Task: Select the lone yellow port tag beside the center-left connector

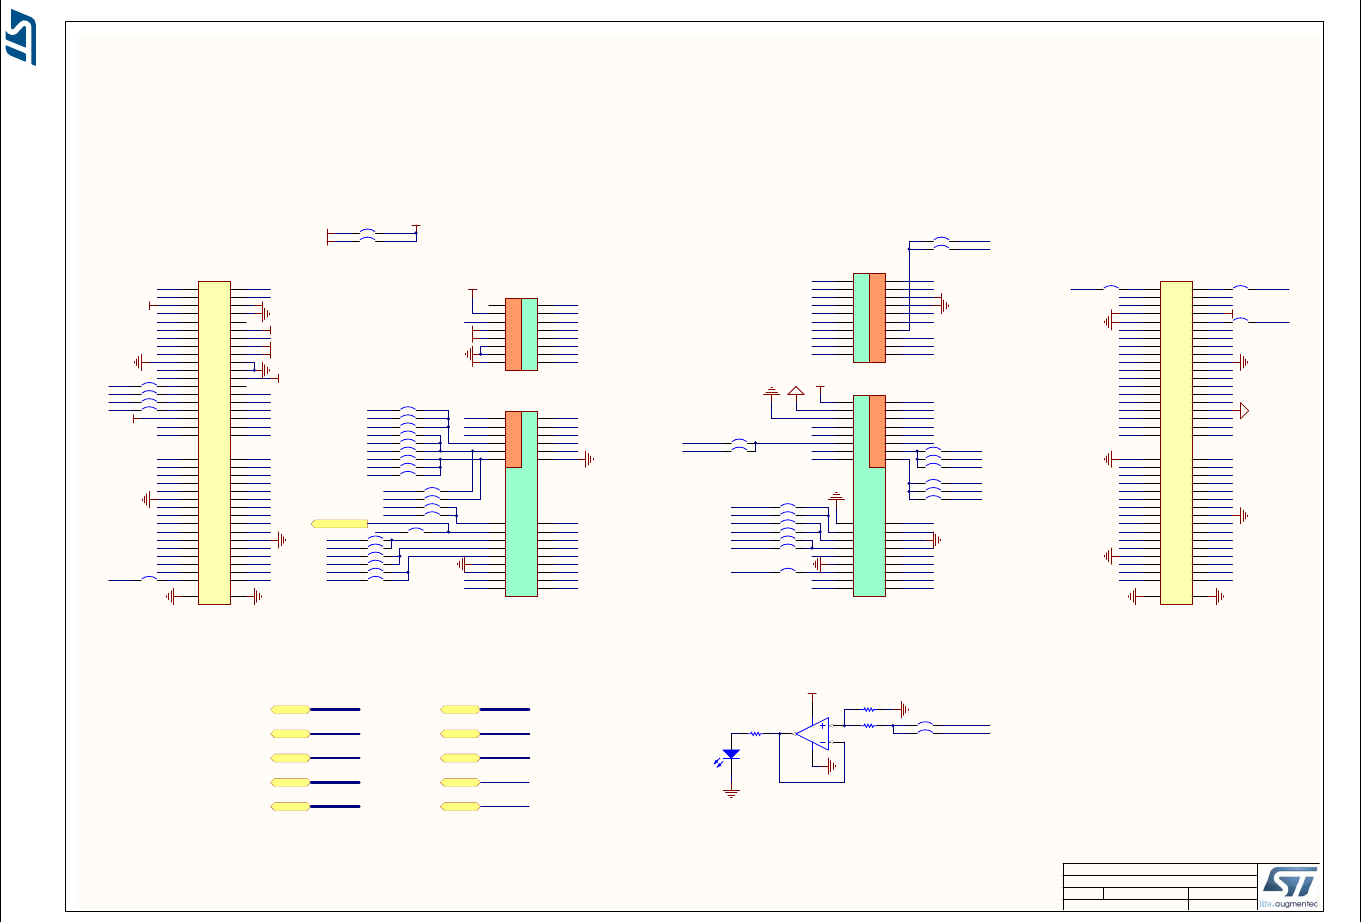Action: 340,523
